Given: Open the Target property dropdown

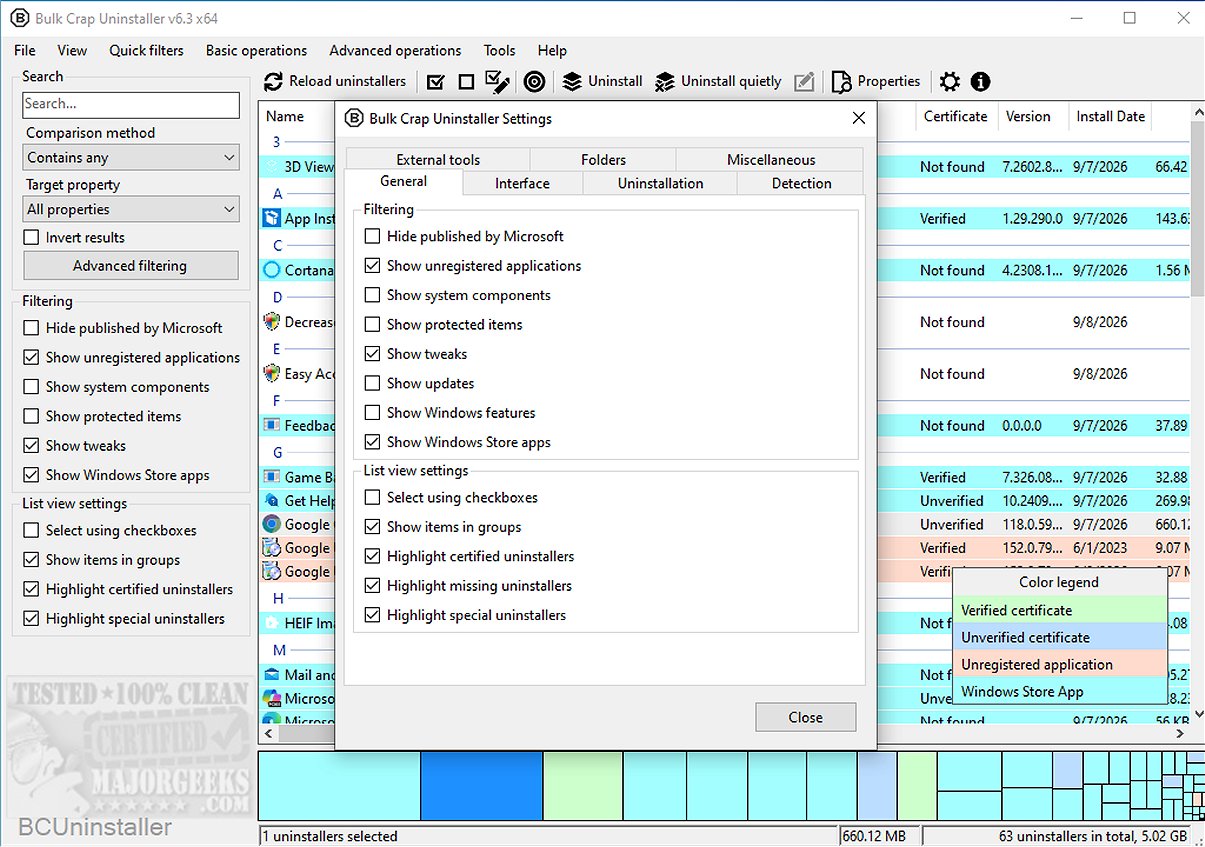Looking at the screenshot, I should point(131,209).
